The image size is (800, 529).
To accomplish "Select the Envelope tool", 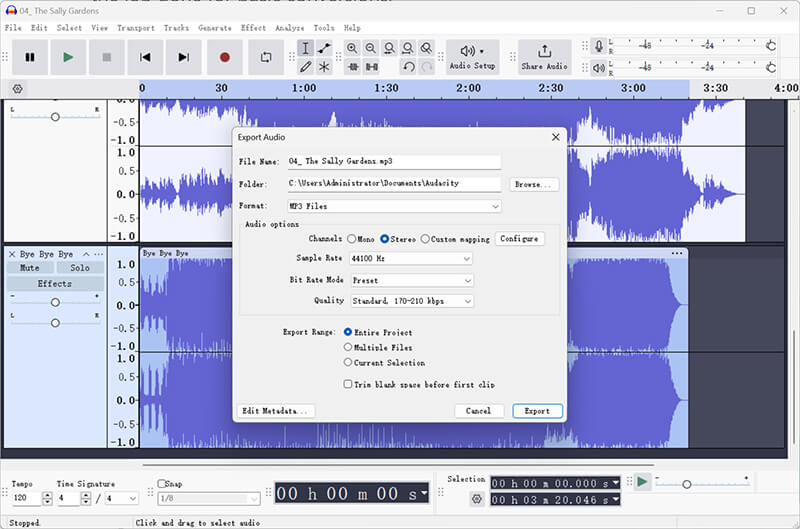I will click(x=324, y=48).
